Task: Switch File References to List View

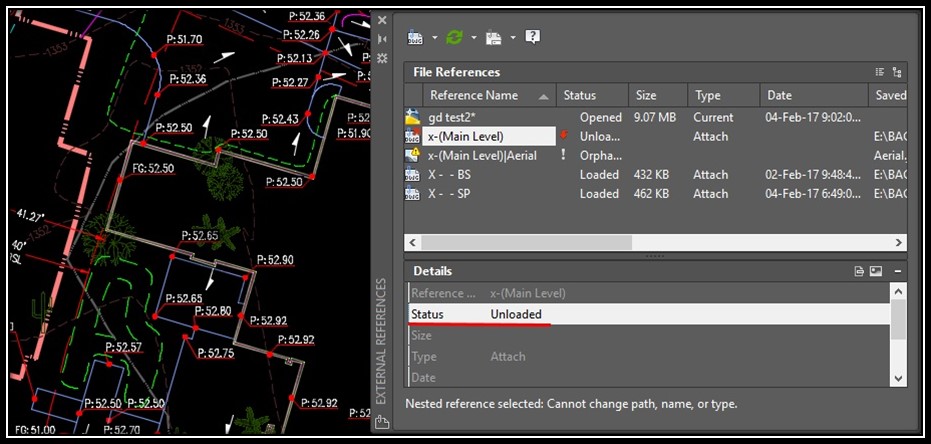Action: pos(880,72)
